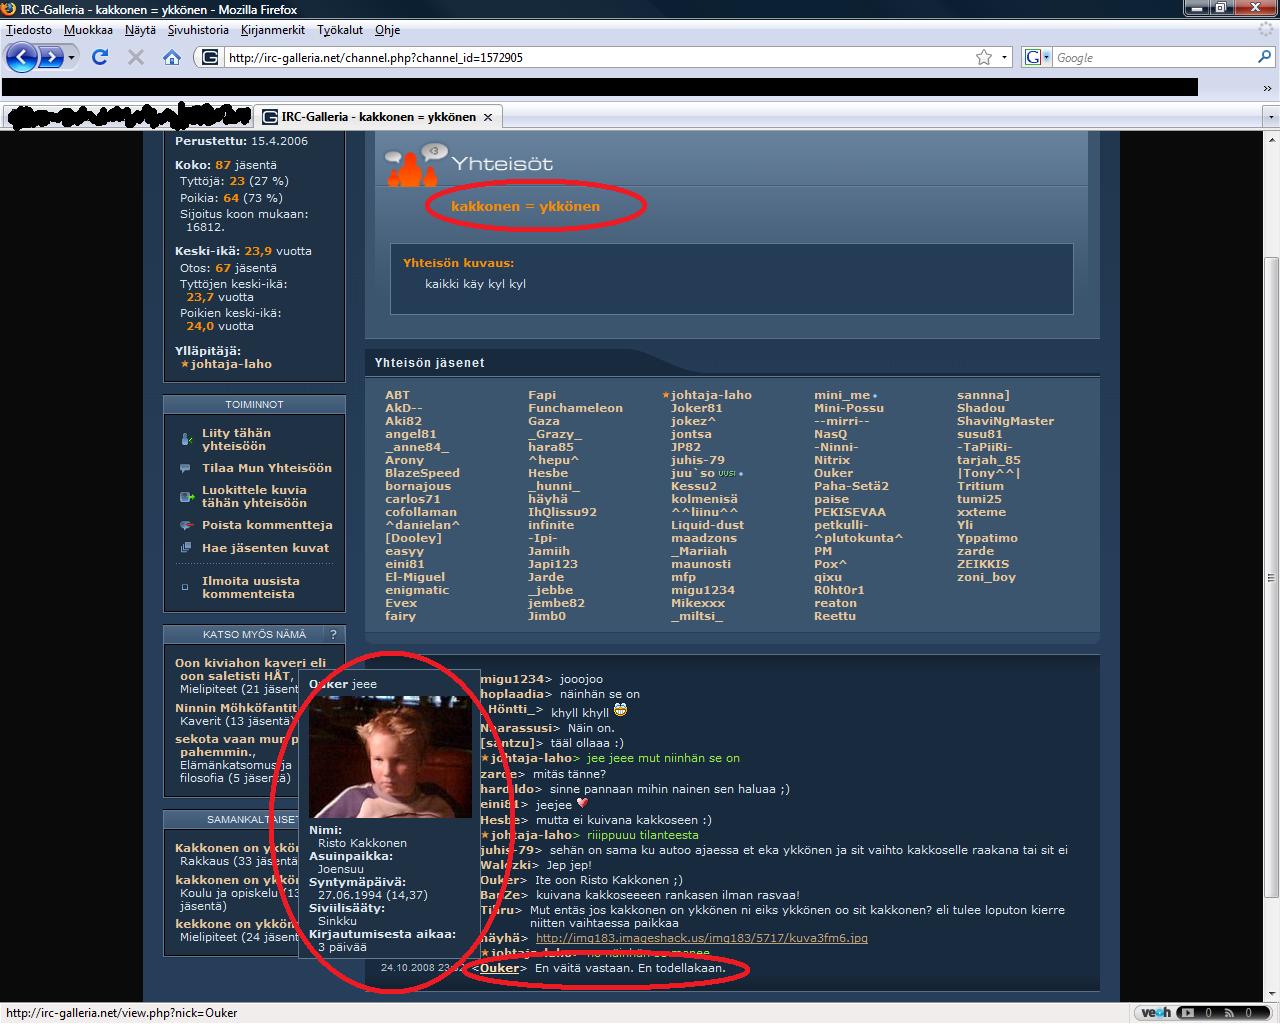Close the IRC-Galleria tab
The image size is (1280, 1024).
pos(488,117)
